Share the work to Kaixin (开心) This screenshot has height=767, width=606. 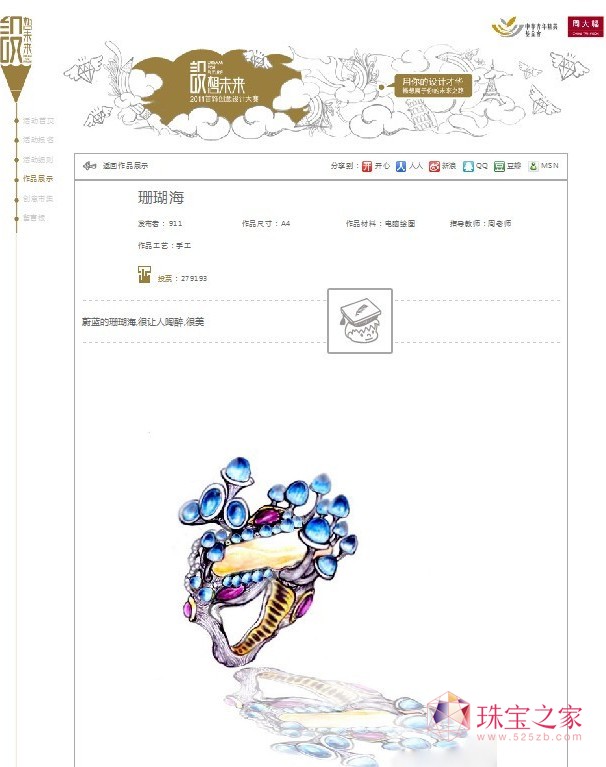coord(376,166)
